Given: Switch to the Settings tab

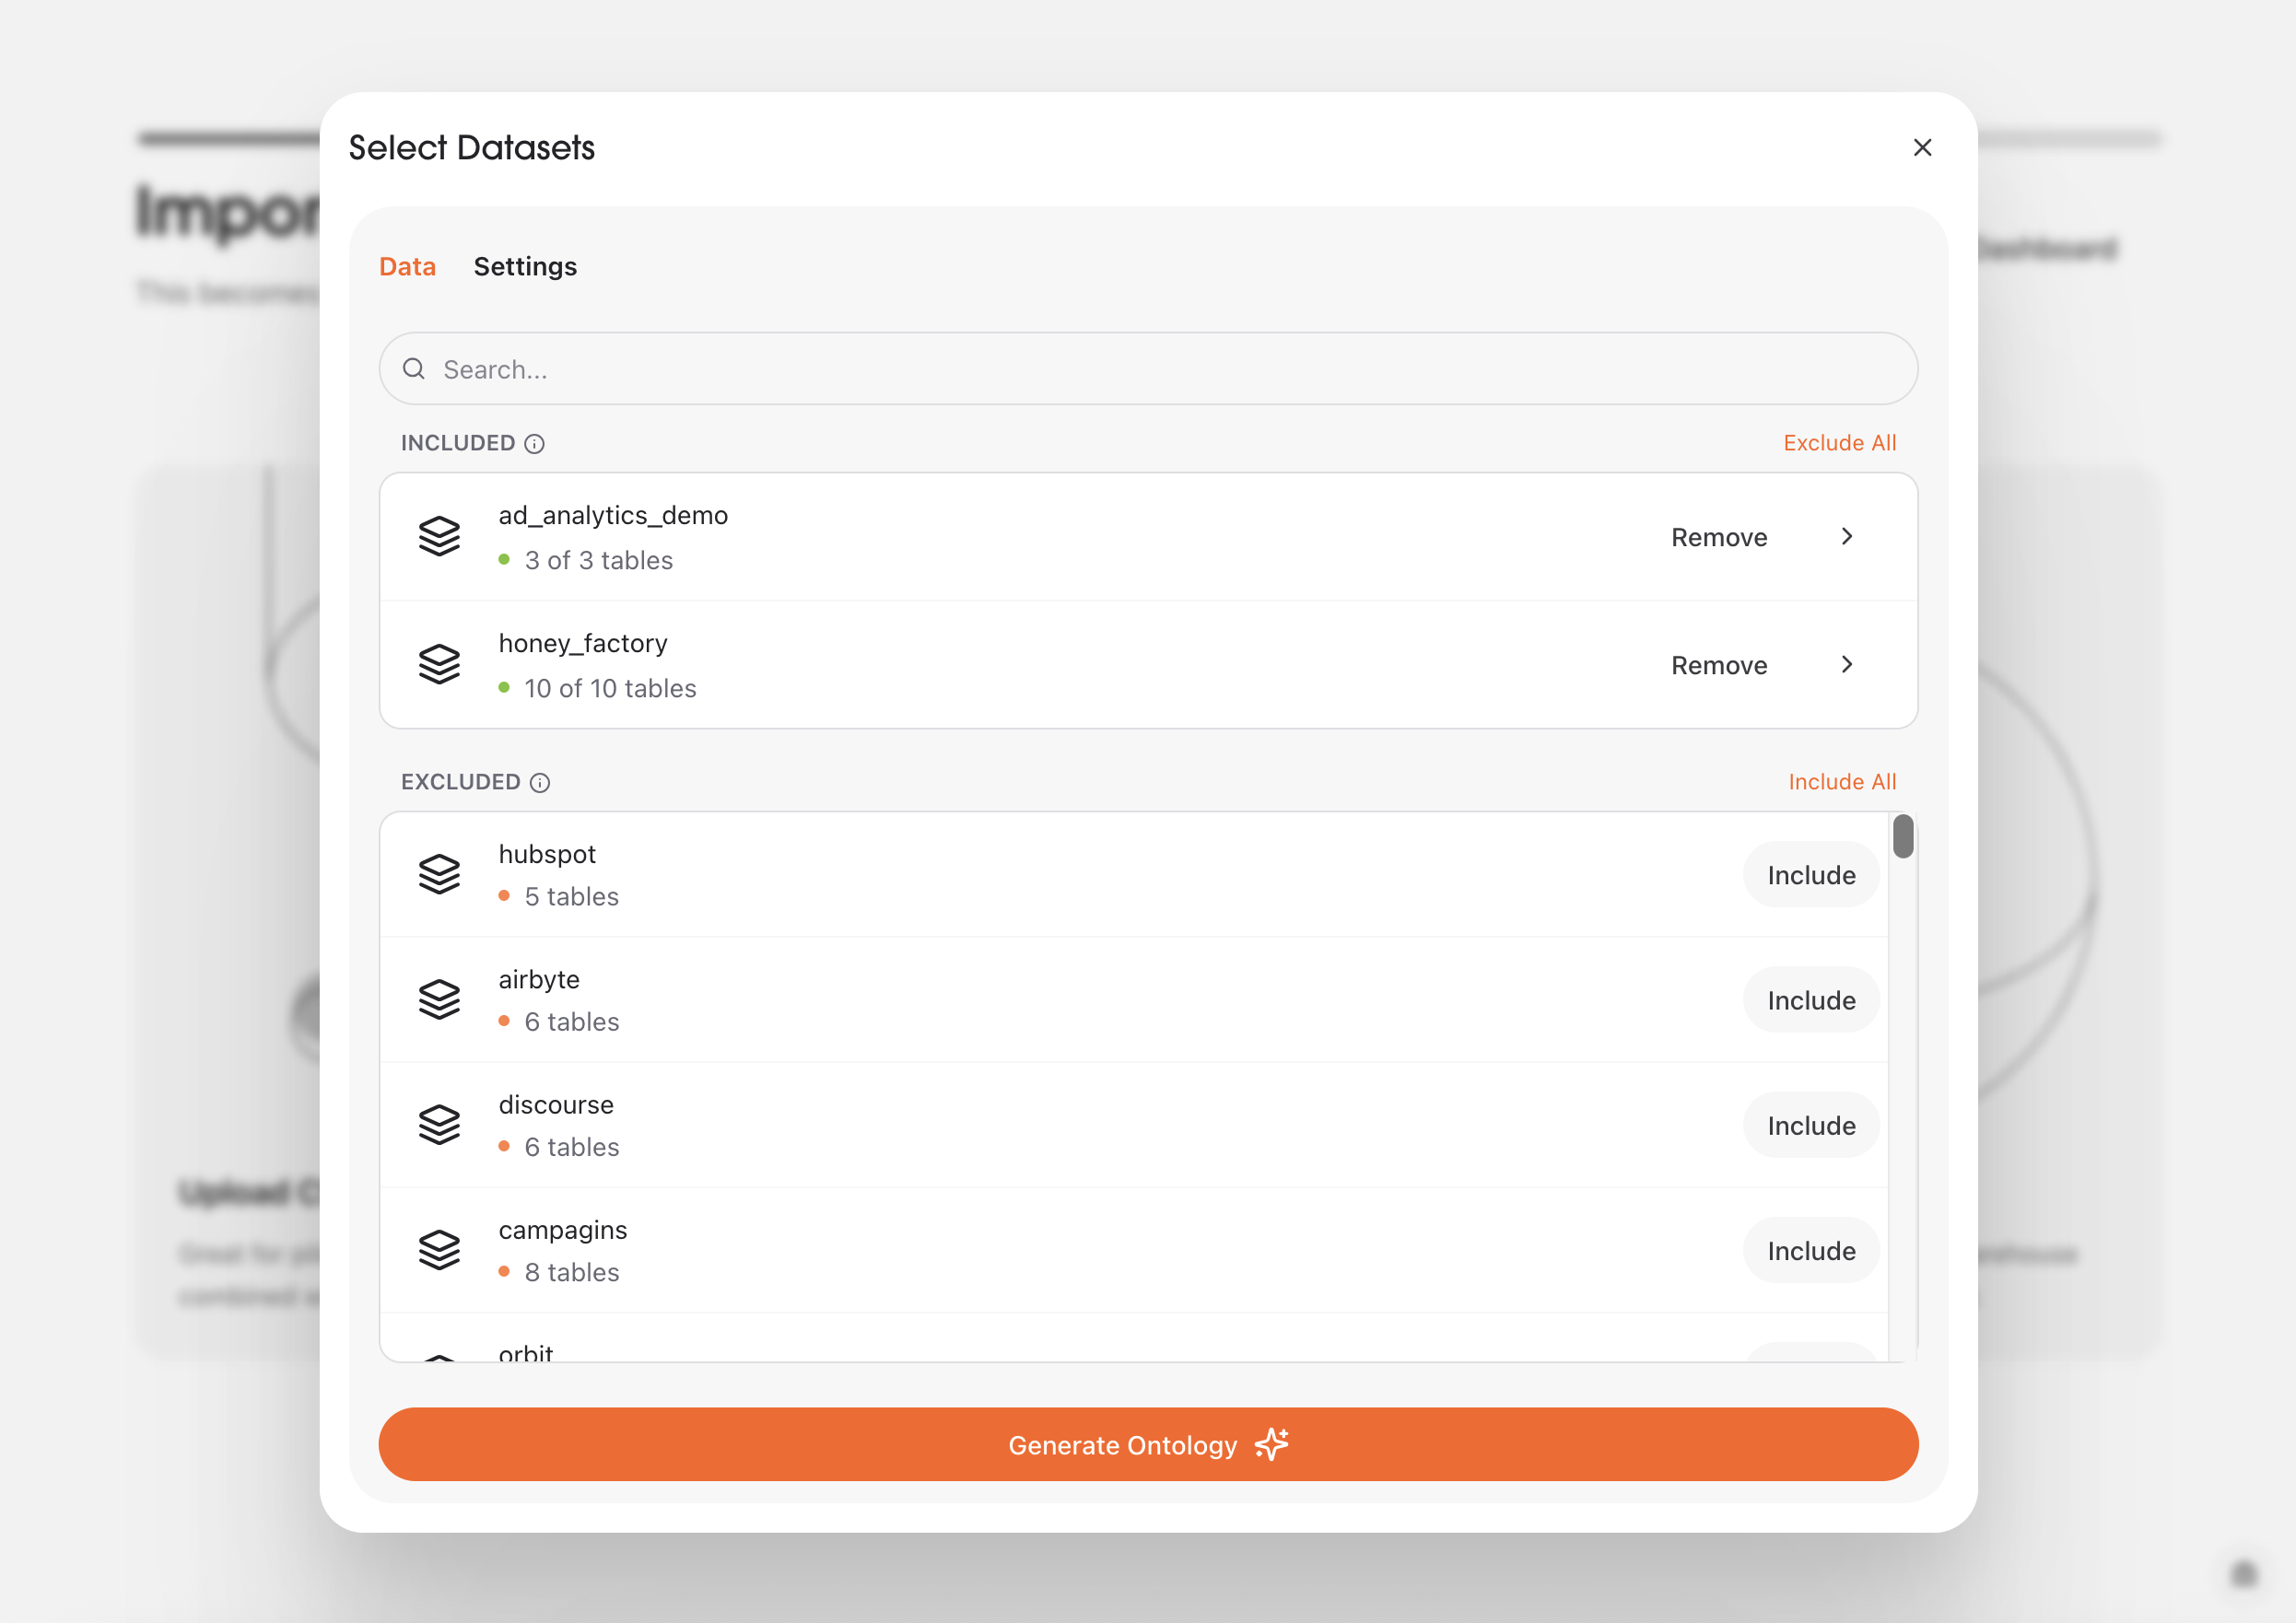Looking at the screenshot, I should [525, 266].
